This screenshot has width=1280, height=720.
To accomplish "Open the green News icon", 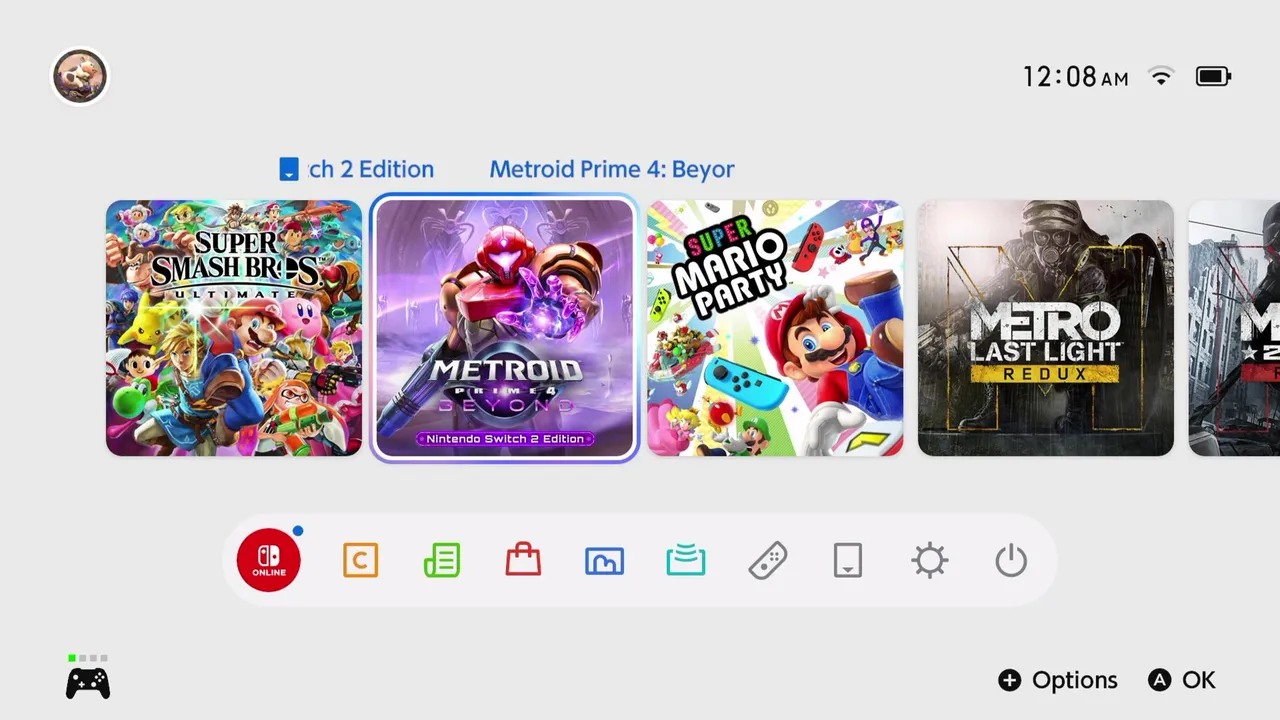I will 442,560.
